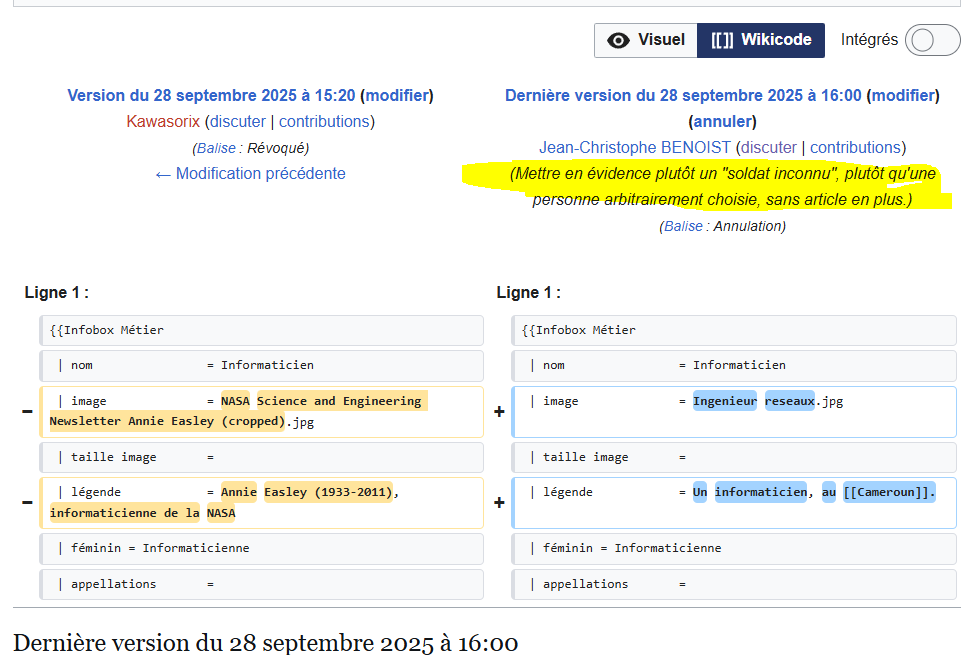Screen dimensions: 968x655
Task: Click the added légende line mentioning Cameroun
Action: coord(733,502)
